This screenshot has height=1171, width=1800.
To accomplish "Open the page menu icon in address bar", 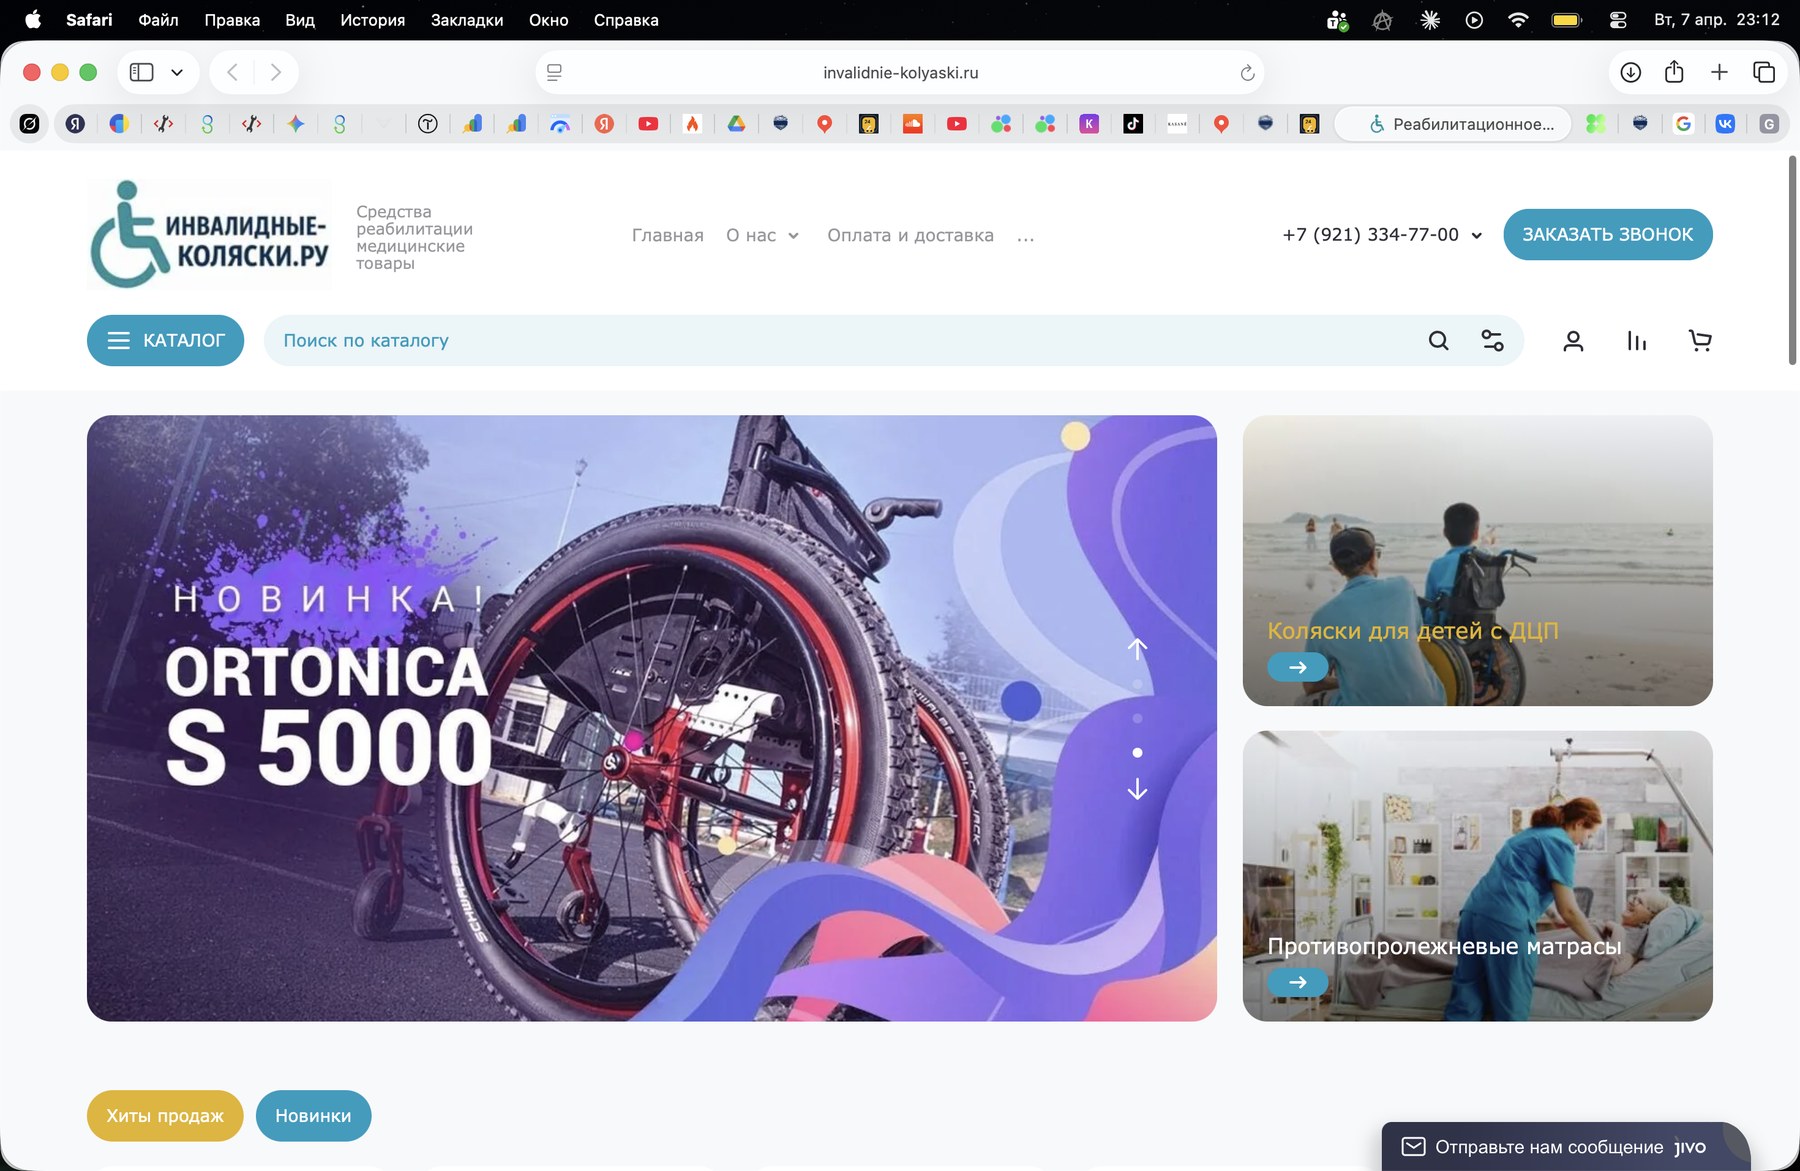I will (555, 73).
